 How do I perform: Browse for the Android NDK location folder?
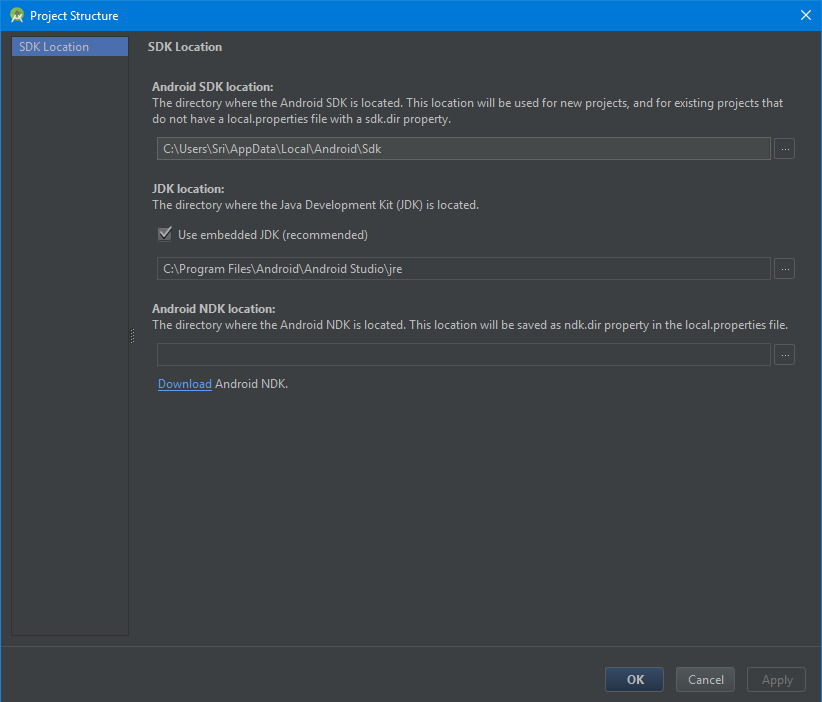click(x=784, y=355)
